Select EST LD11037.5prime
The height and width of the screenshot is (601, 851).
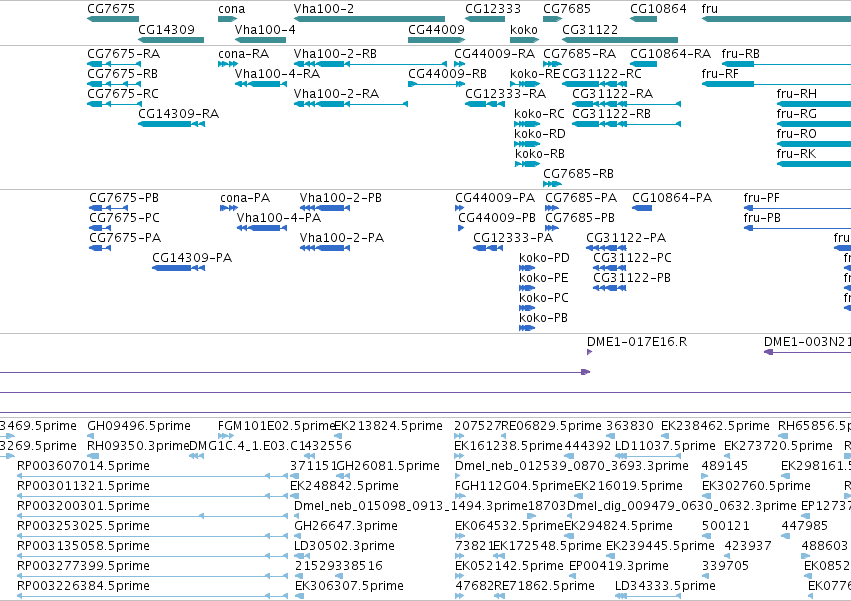click(648, 456)
